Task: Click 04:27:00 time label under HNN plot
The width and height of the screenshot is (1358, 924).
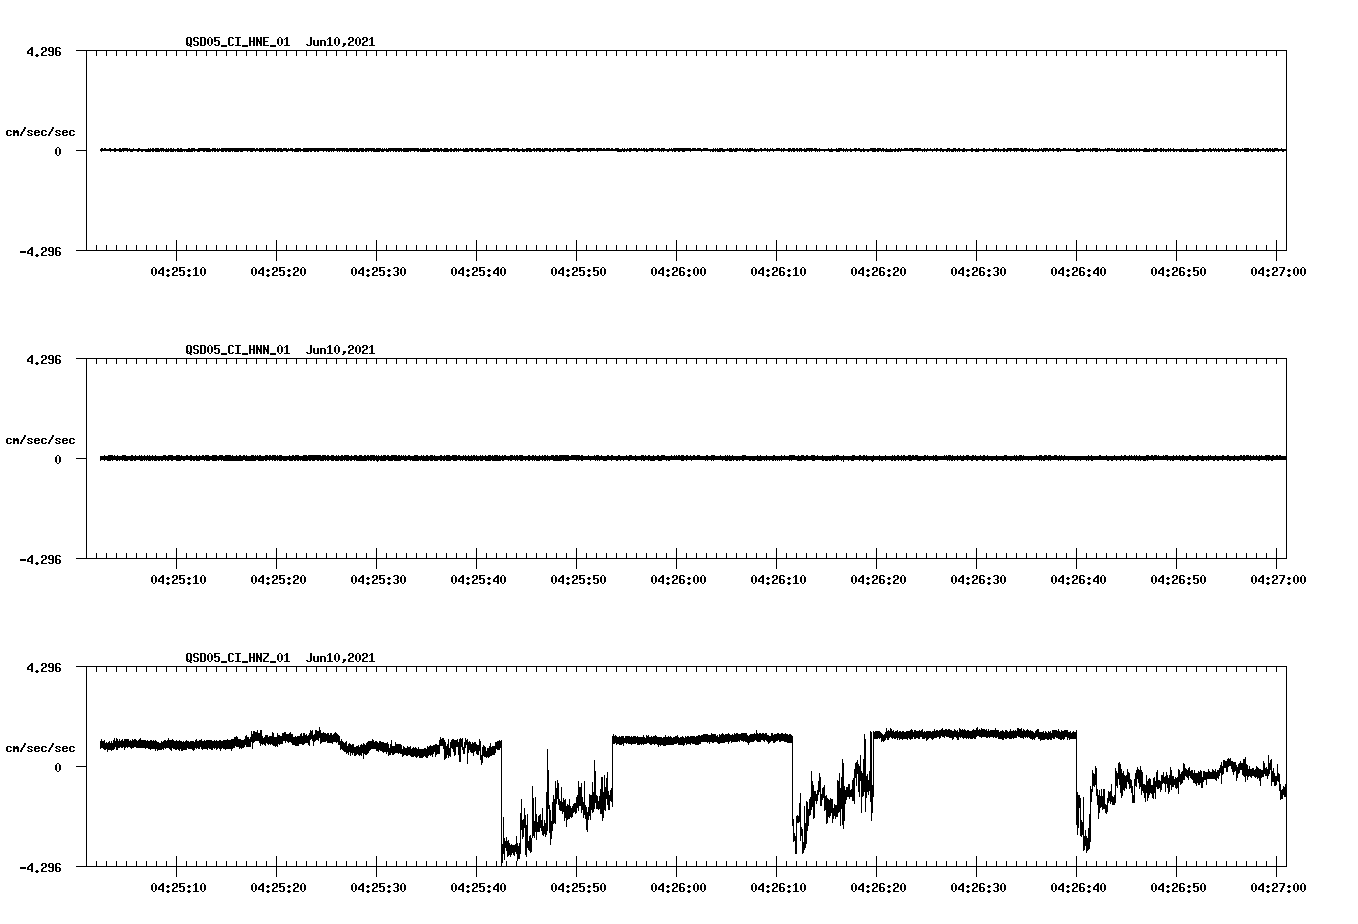Action: [x=1278, y=579]
